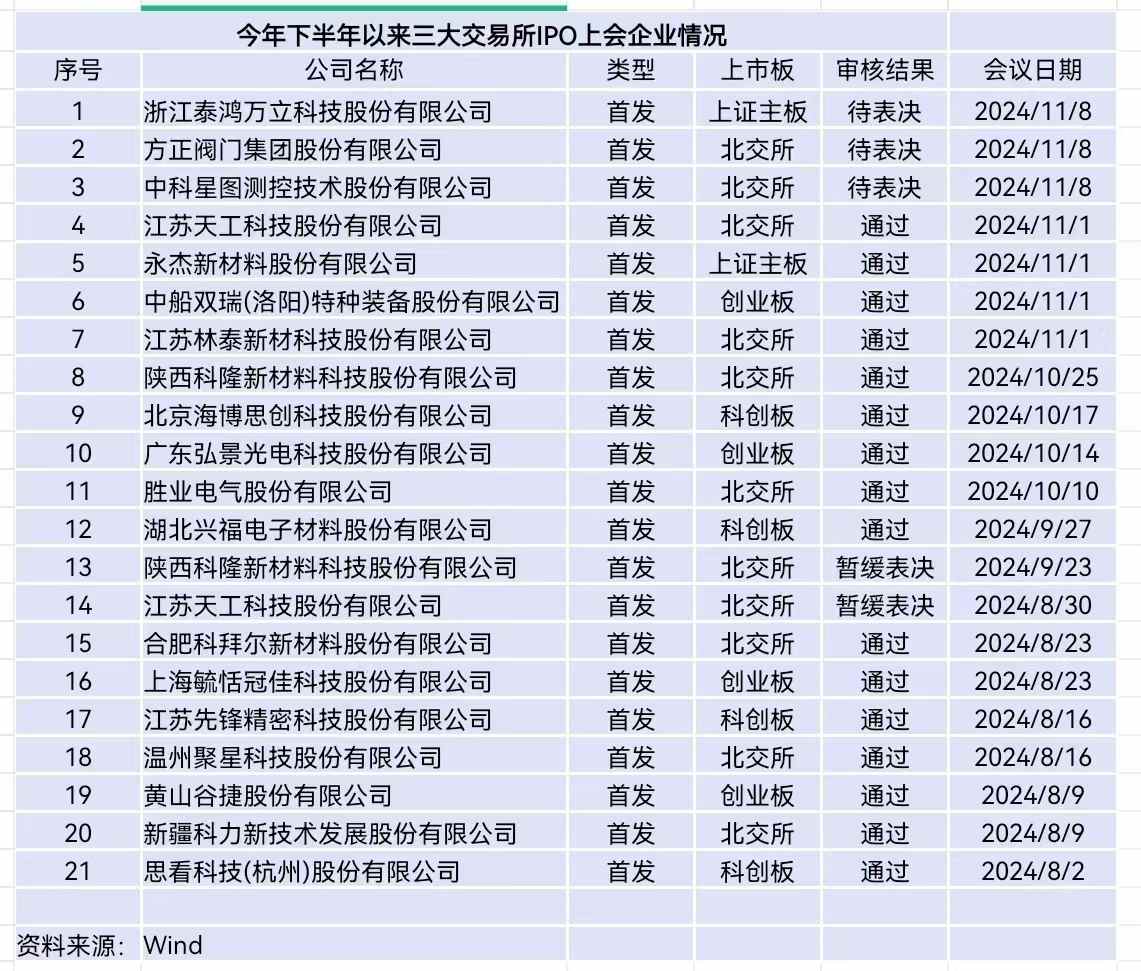Select the cell 思看科技(杭州)股份有限公司
The image size is (1141, 971).
click(x=354, y=871)
